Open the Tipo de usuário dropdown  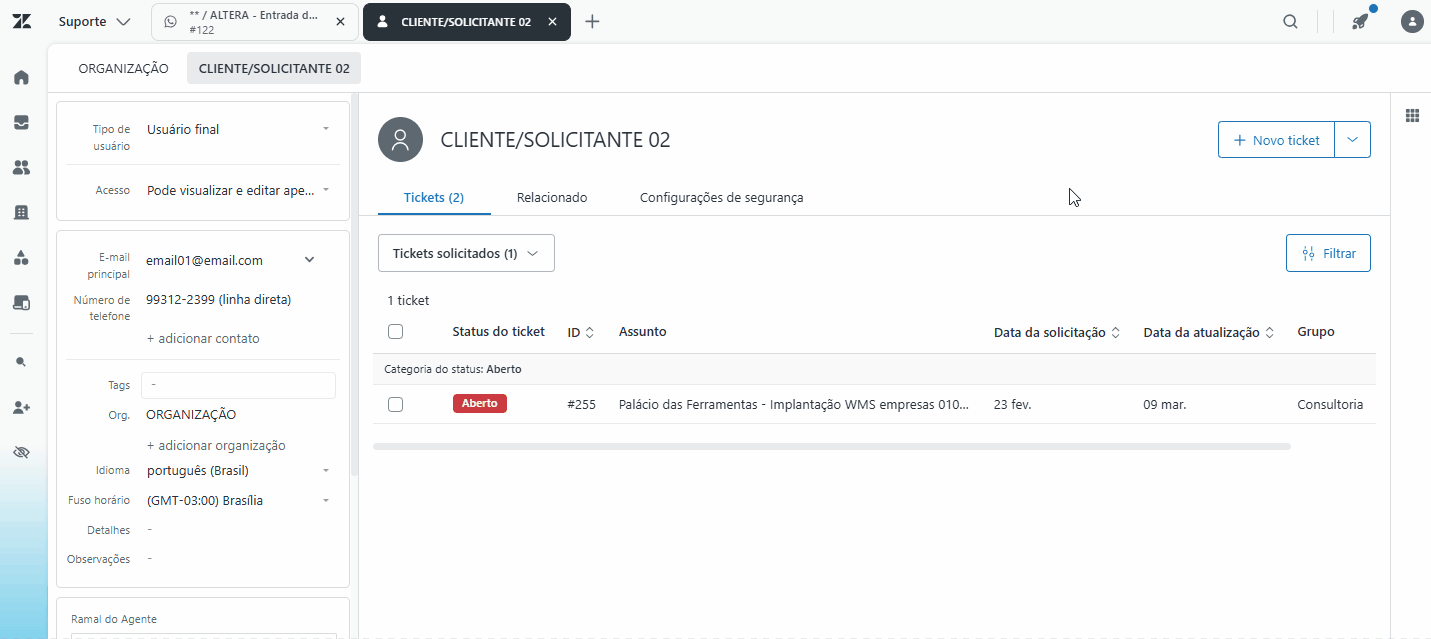(x=238, y=129)
